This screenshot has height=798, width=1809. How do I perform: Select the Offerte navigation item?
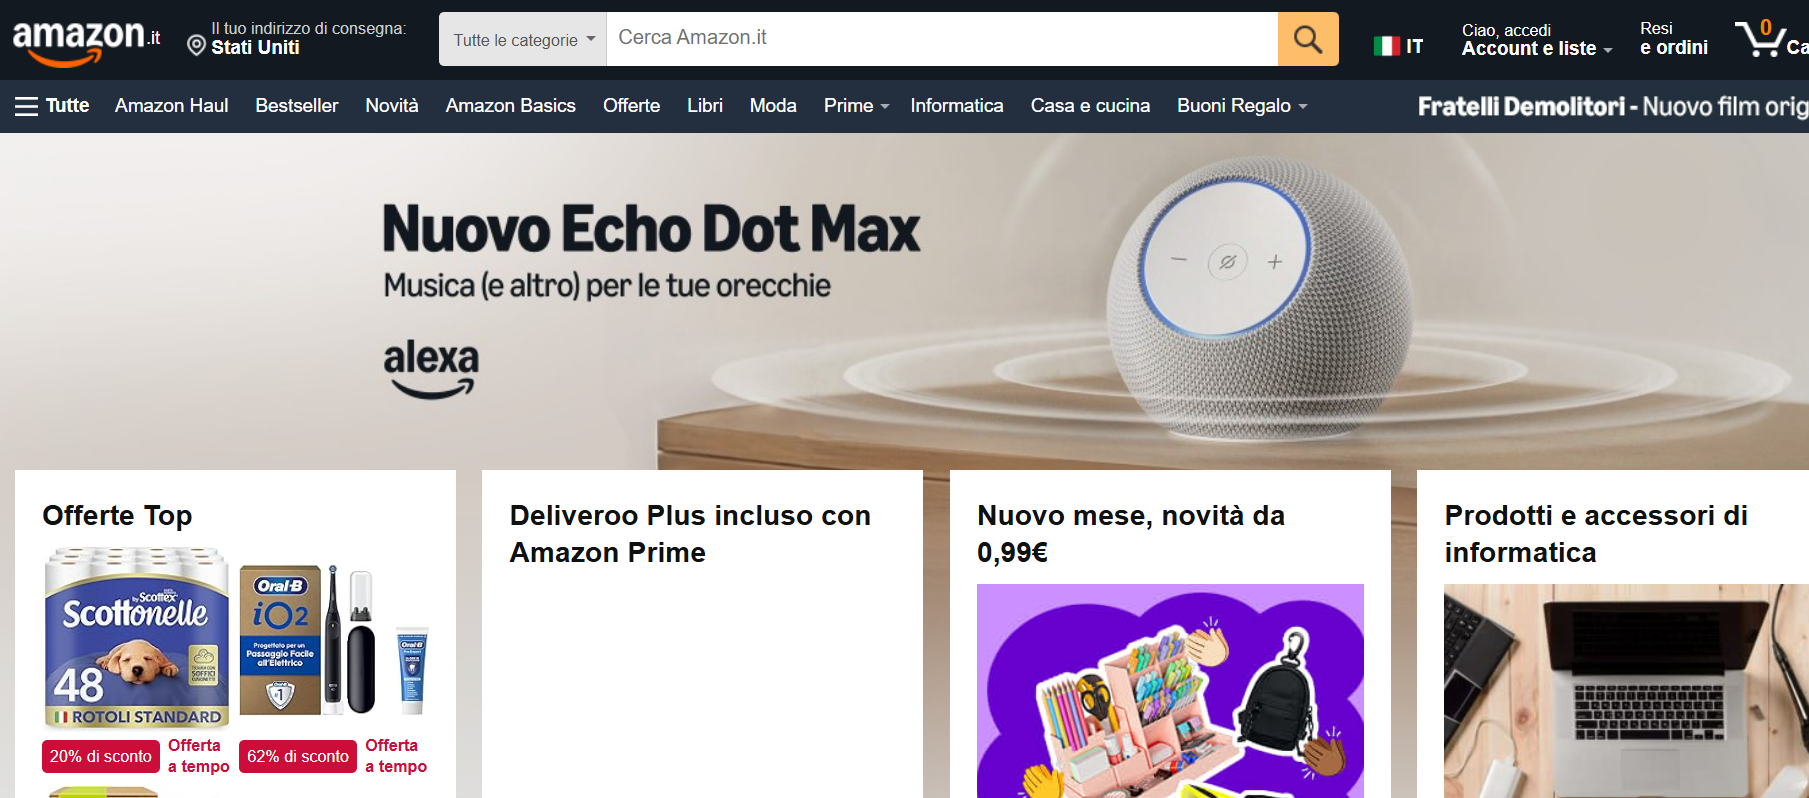631,106
